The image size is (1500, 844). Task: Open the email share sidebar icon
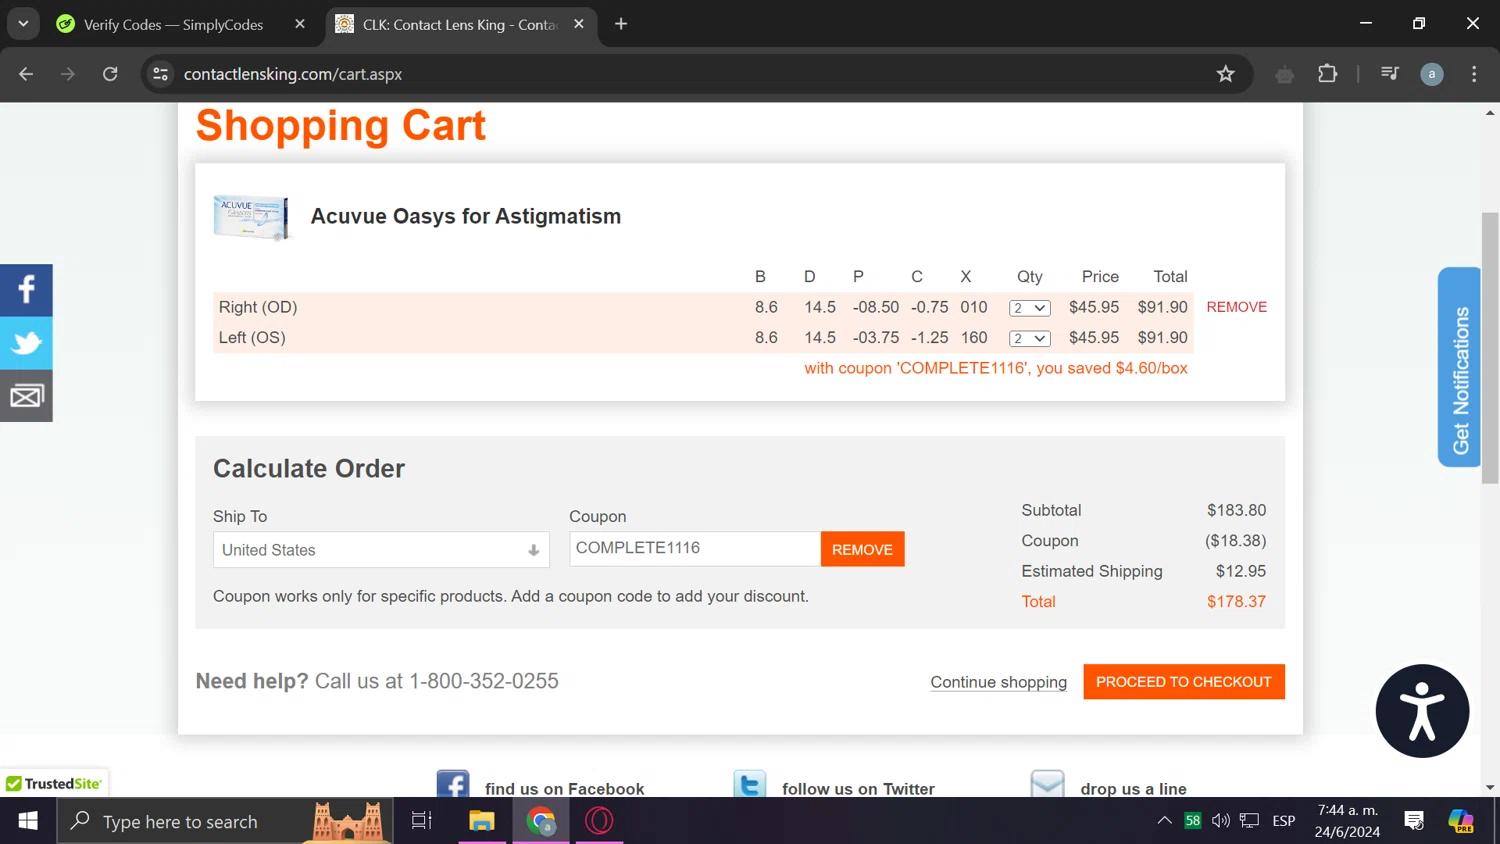click(x=26, y=396)
